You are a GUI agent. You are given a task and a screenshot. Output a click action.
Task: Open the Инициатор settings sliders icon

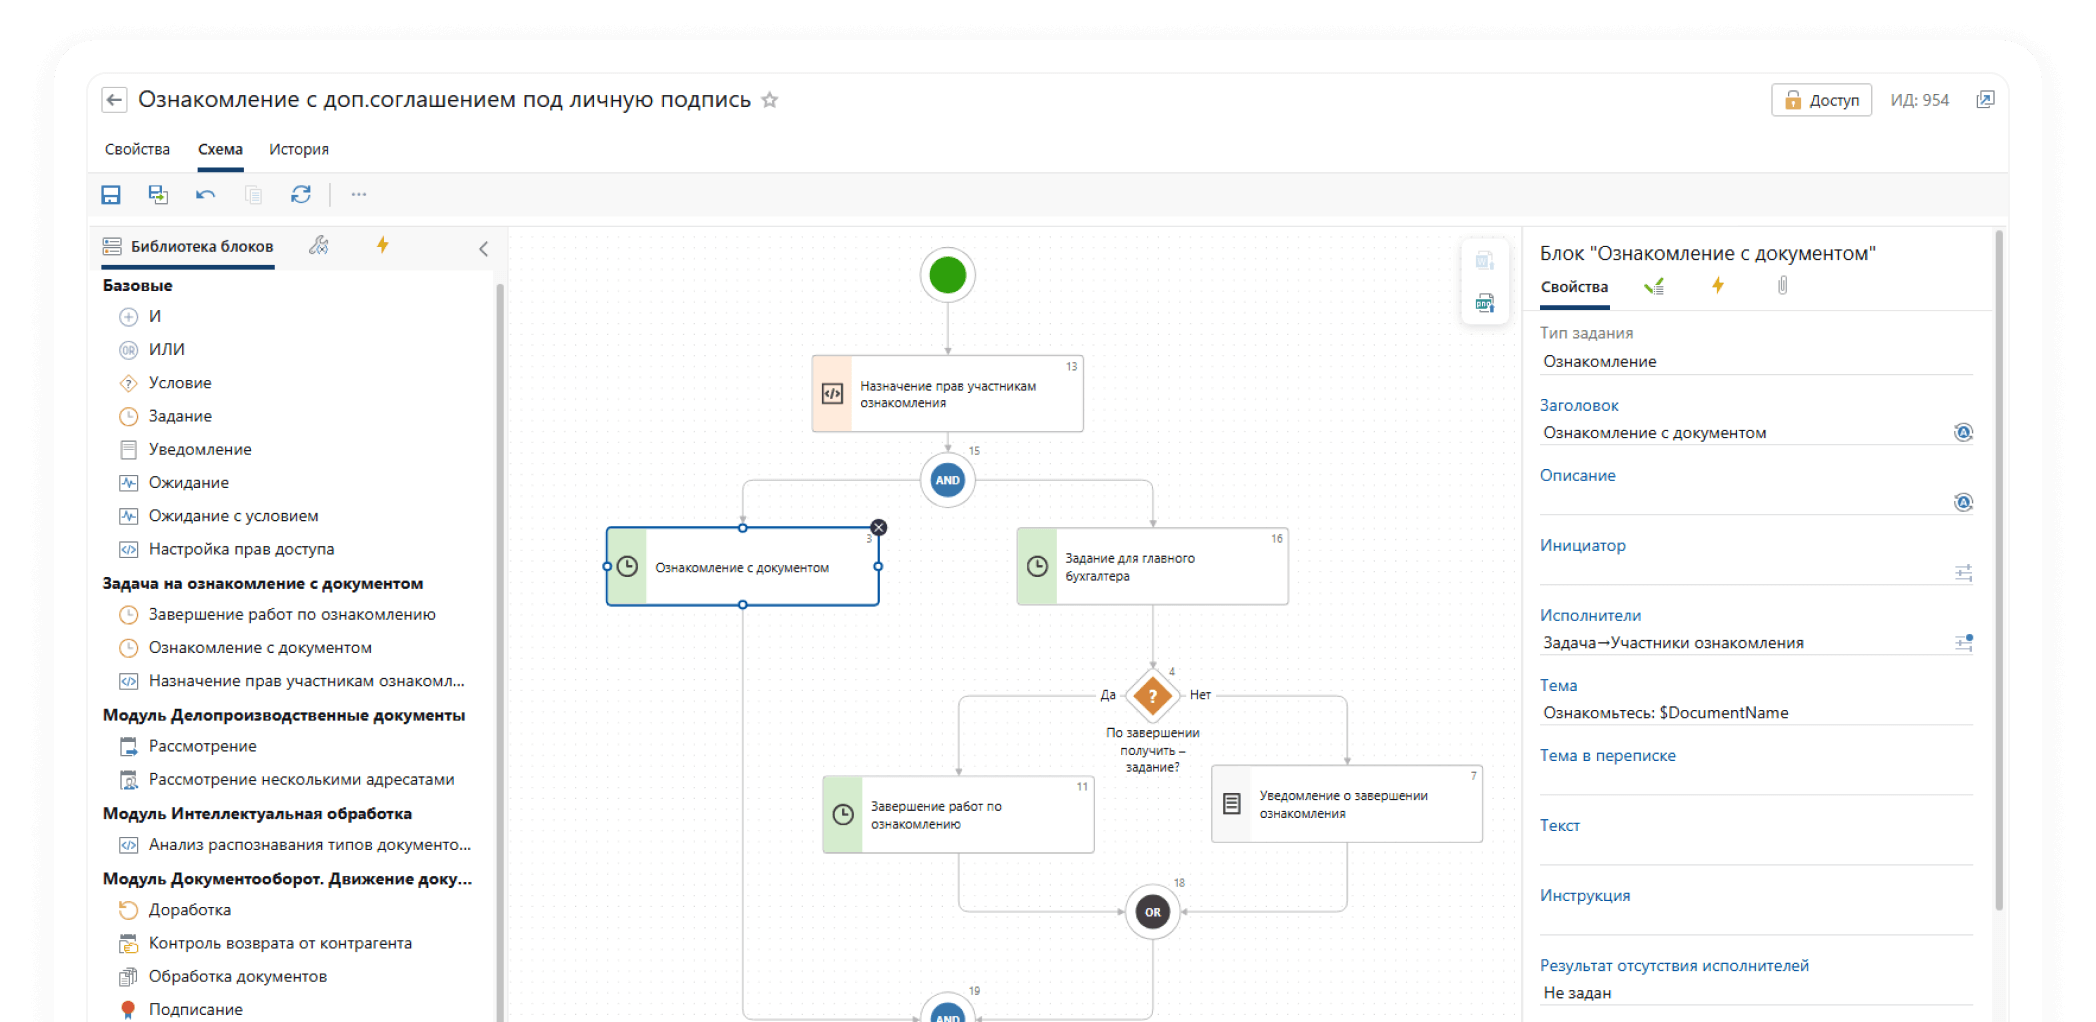pos(1963,573)
